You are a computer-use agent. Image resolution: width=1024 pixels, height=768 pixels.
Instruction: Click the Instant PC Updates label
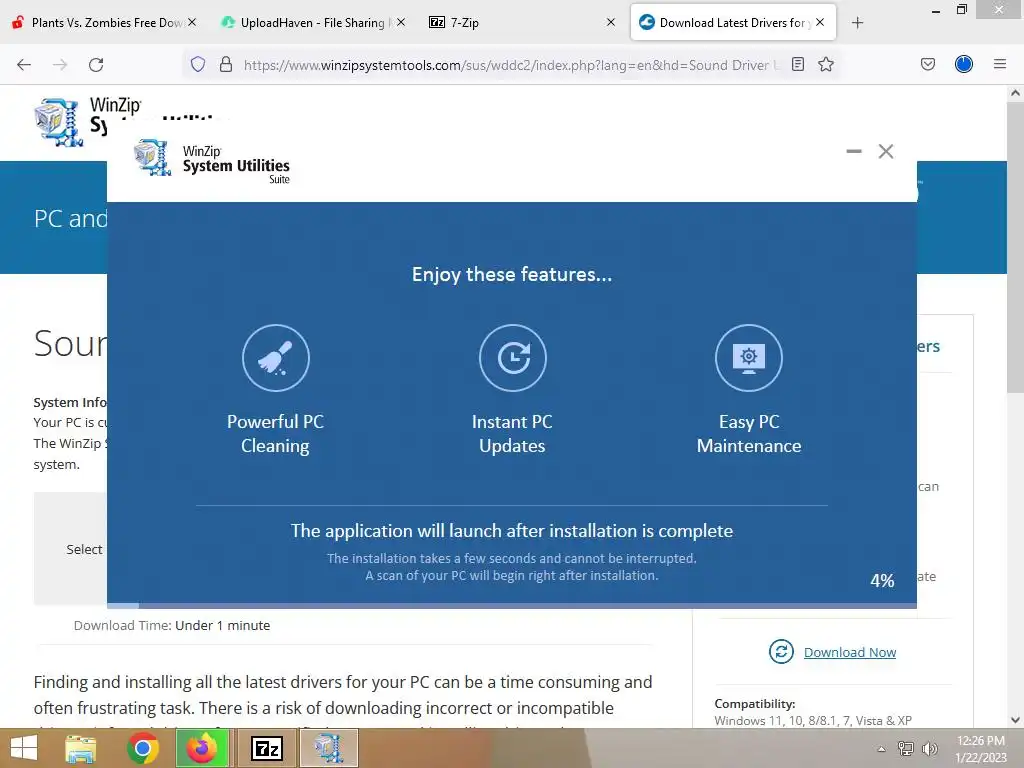(512, 434)
